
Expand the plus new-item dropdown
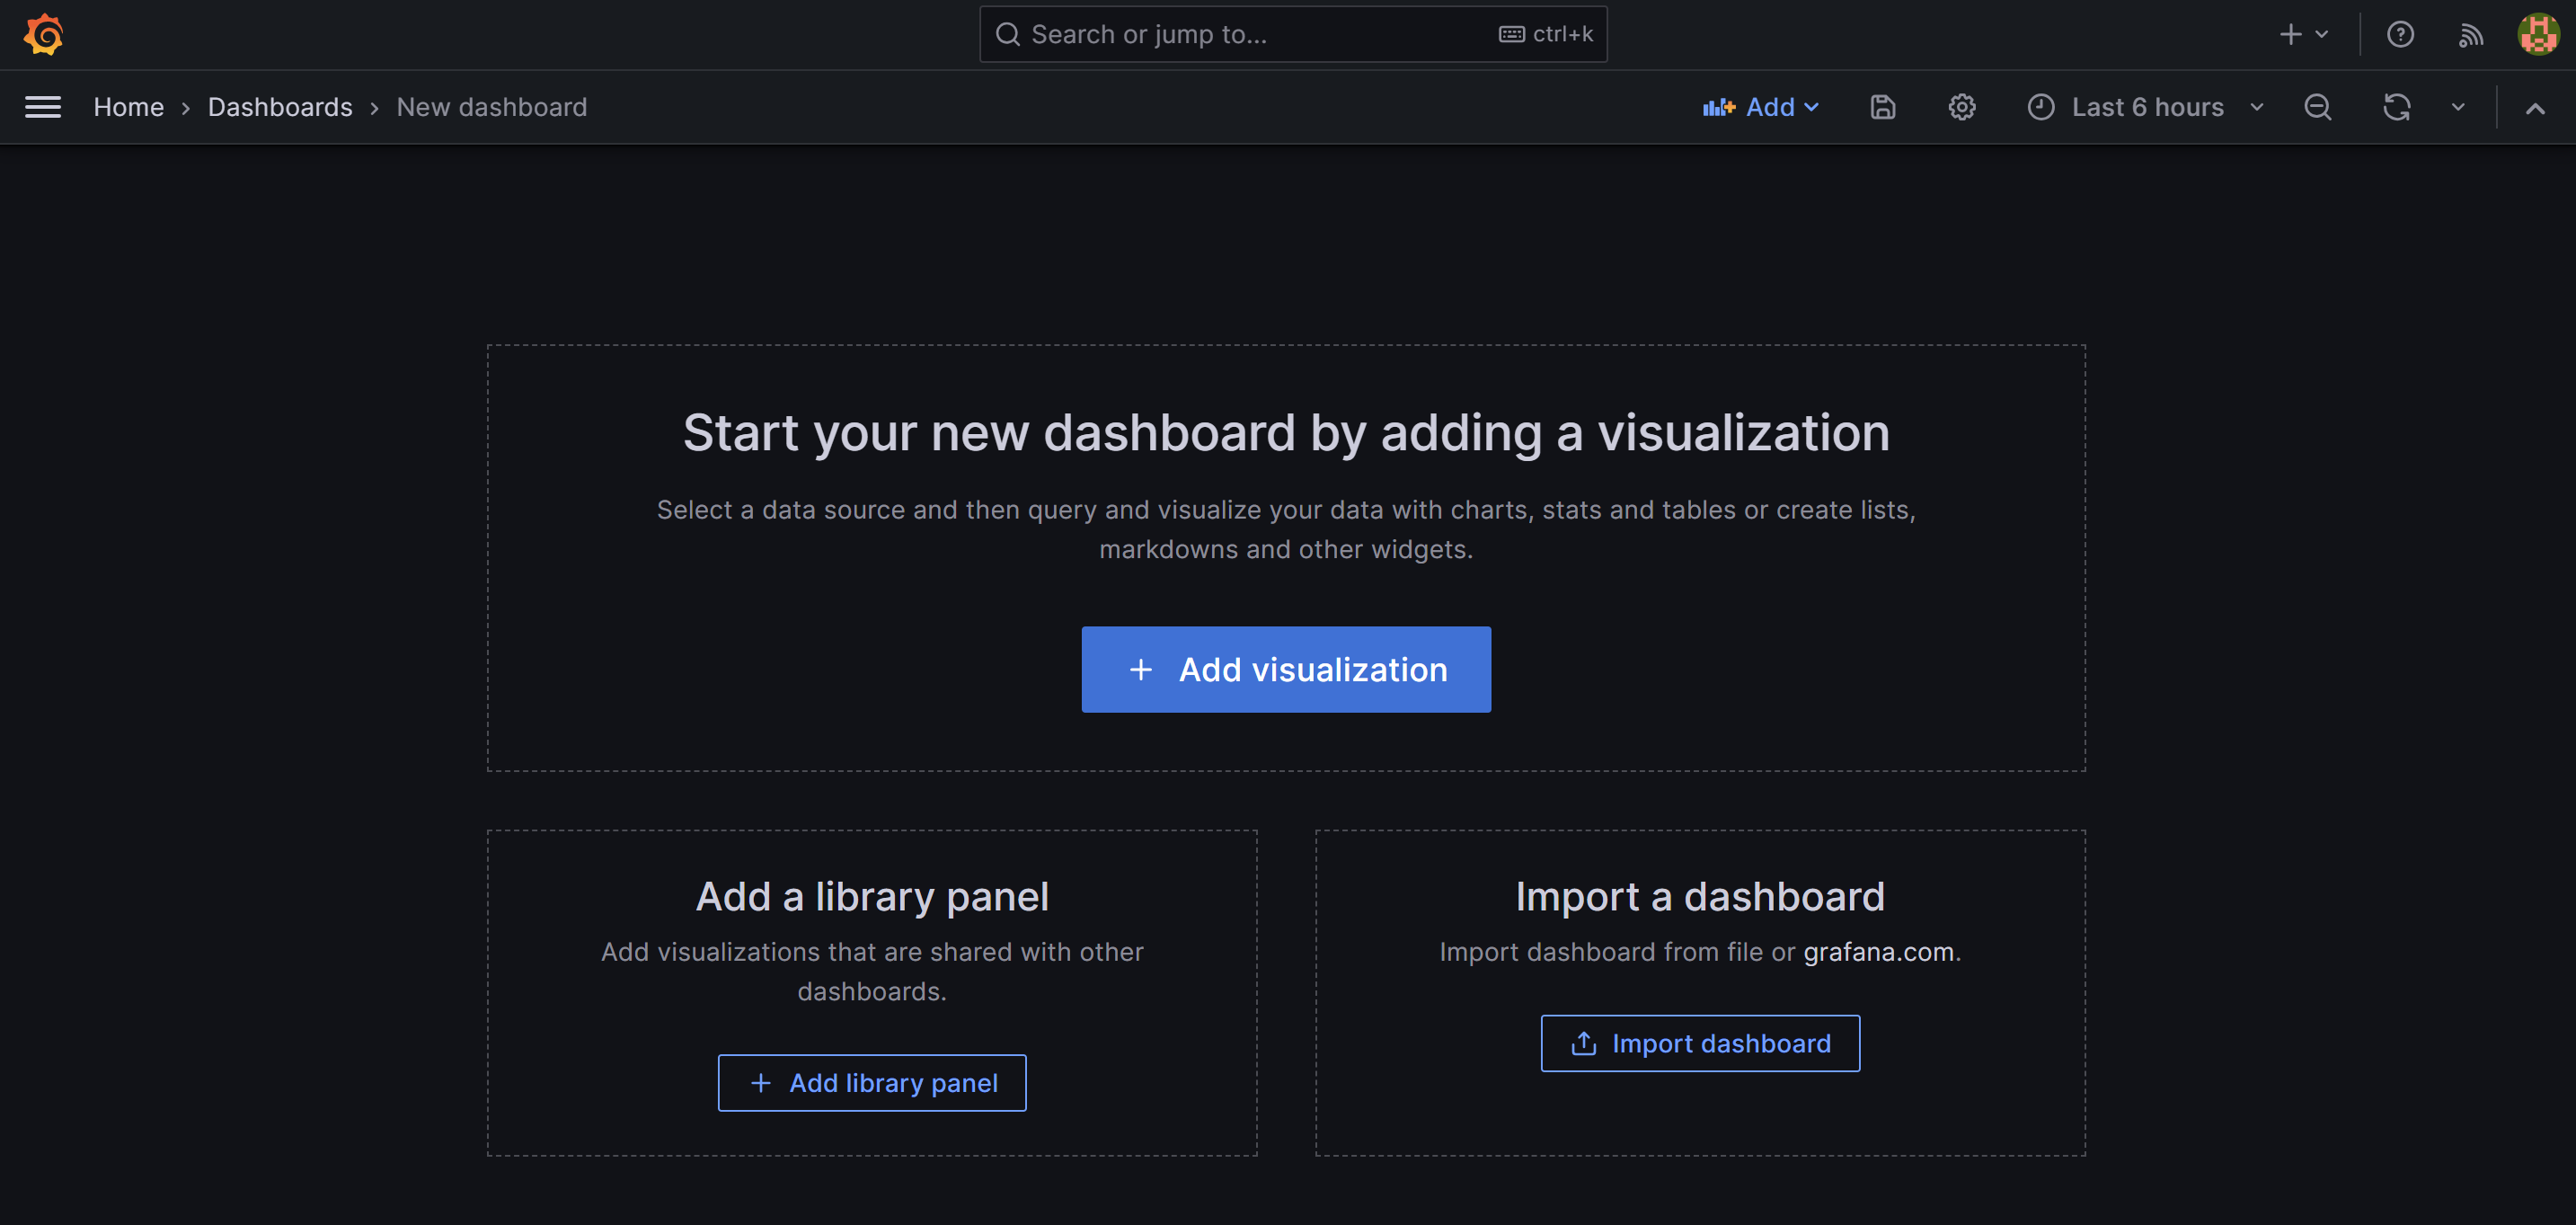point(2303,34)
